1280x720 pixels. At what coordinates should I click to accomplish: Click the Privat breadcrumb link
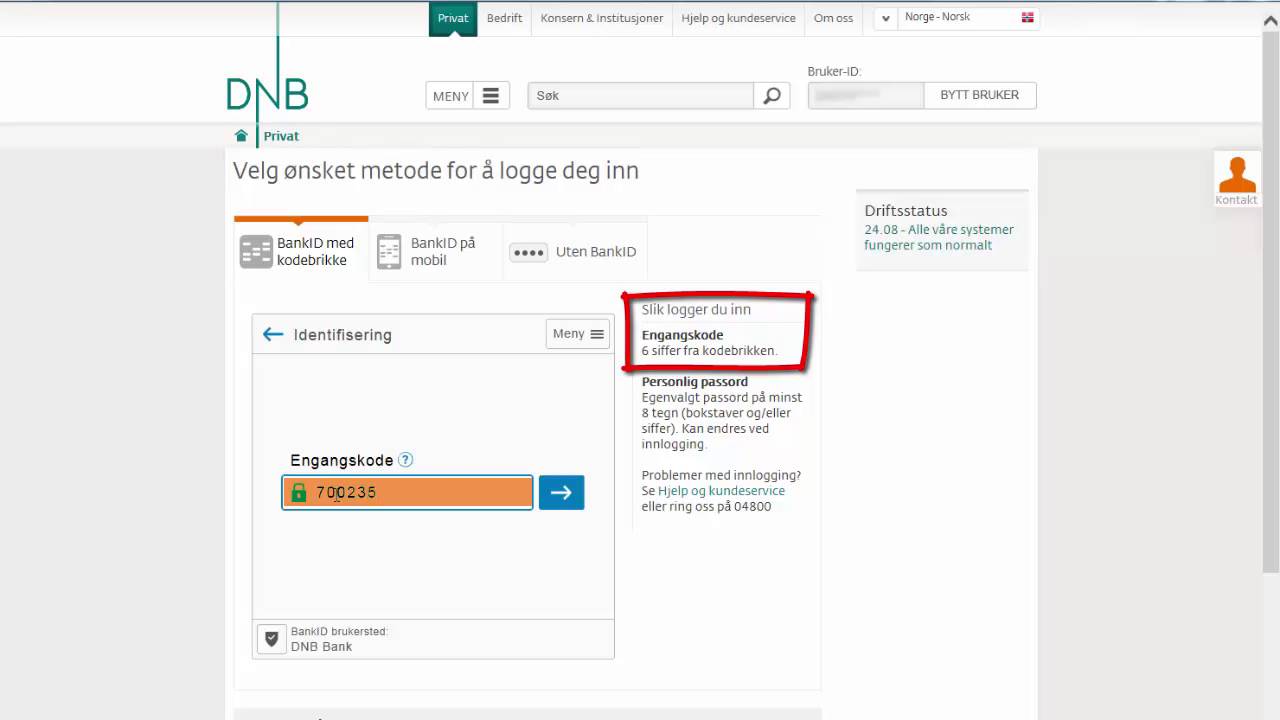(281, 136)
